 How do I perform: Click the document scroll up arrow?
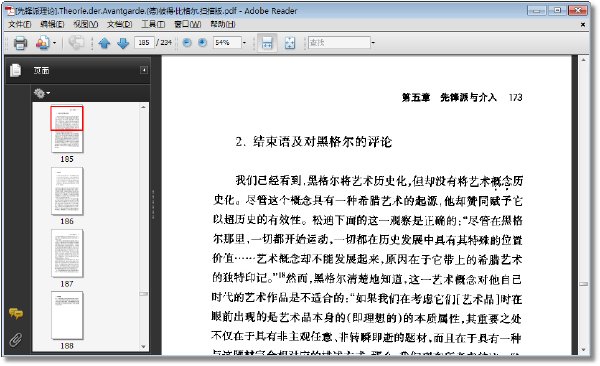pyautogui.click(x=584, y=60)
